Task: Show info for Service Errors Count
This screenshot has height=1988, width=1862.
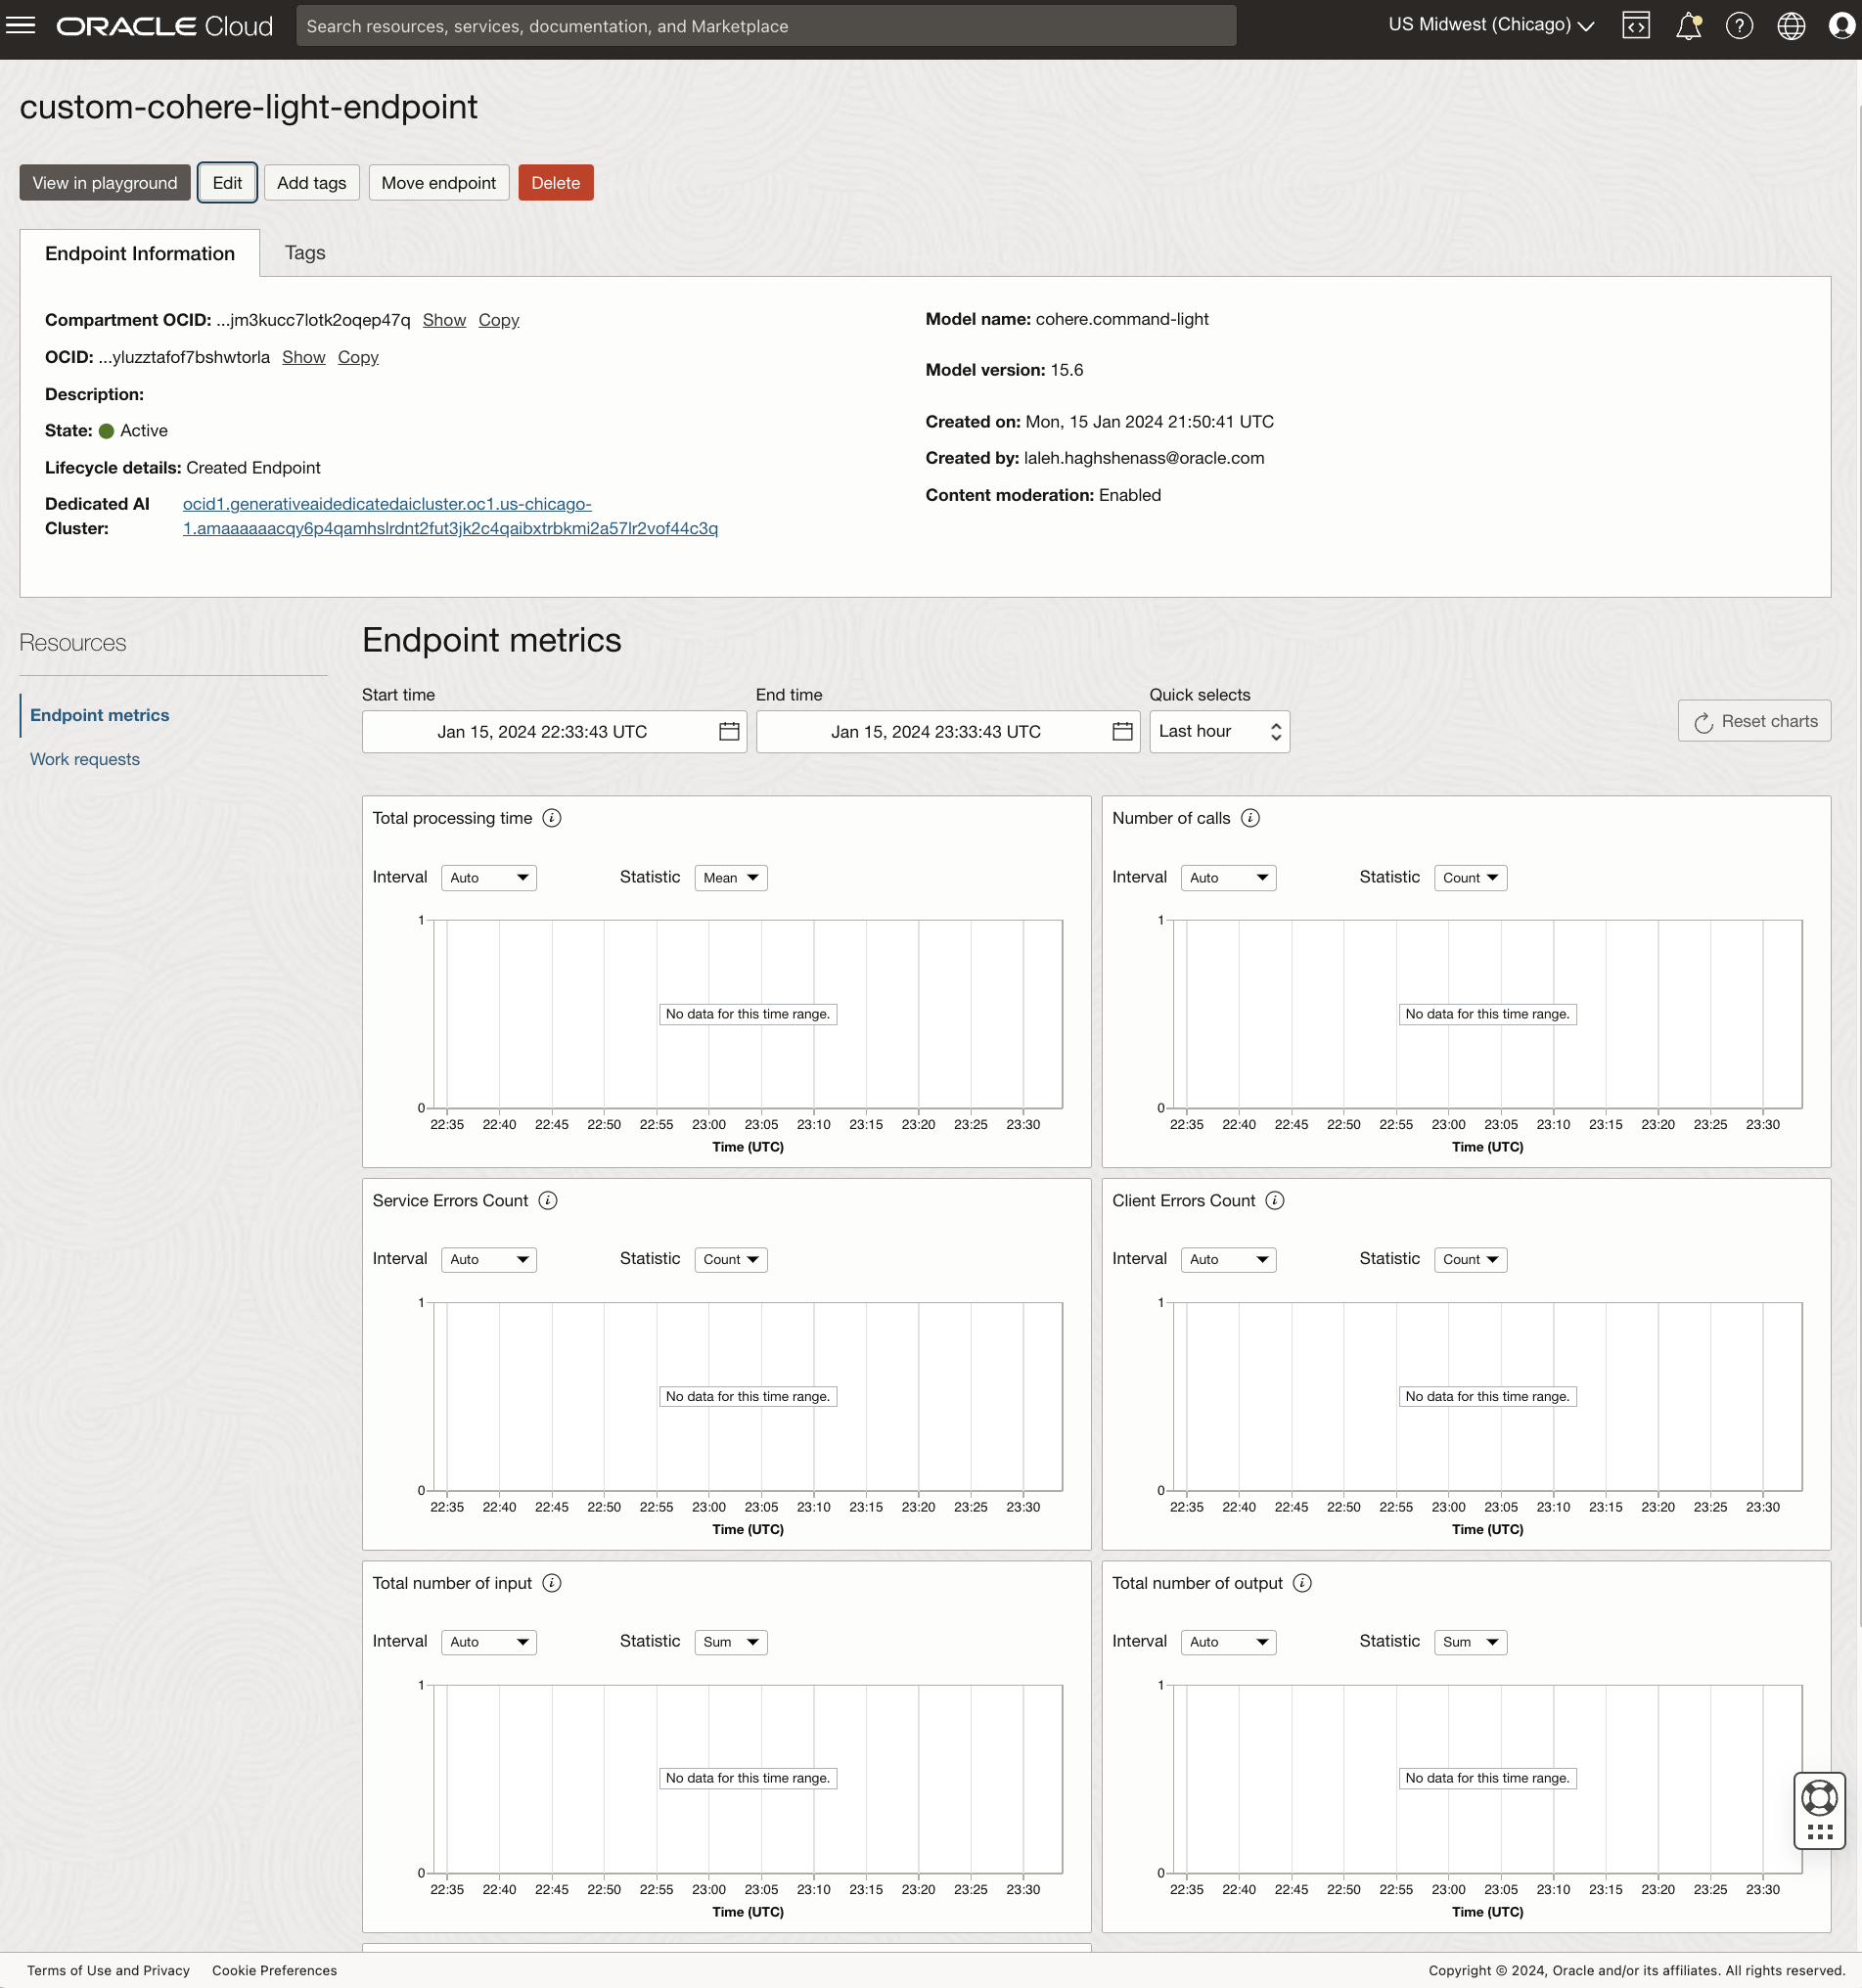Action: (x=548, y=1200)
